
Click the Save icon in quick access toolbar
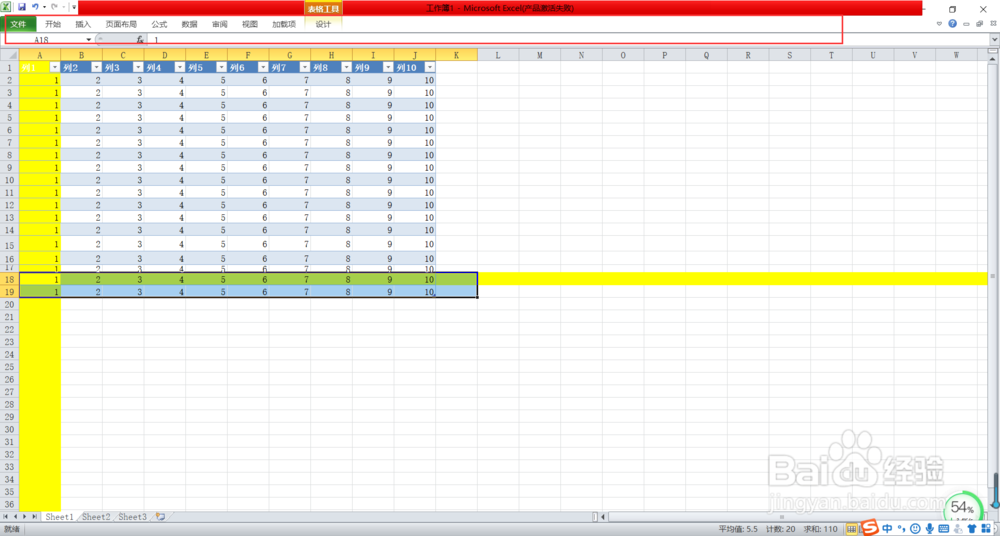(22, 7)
